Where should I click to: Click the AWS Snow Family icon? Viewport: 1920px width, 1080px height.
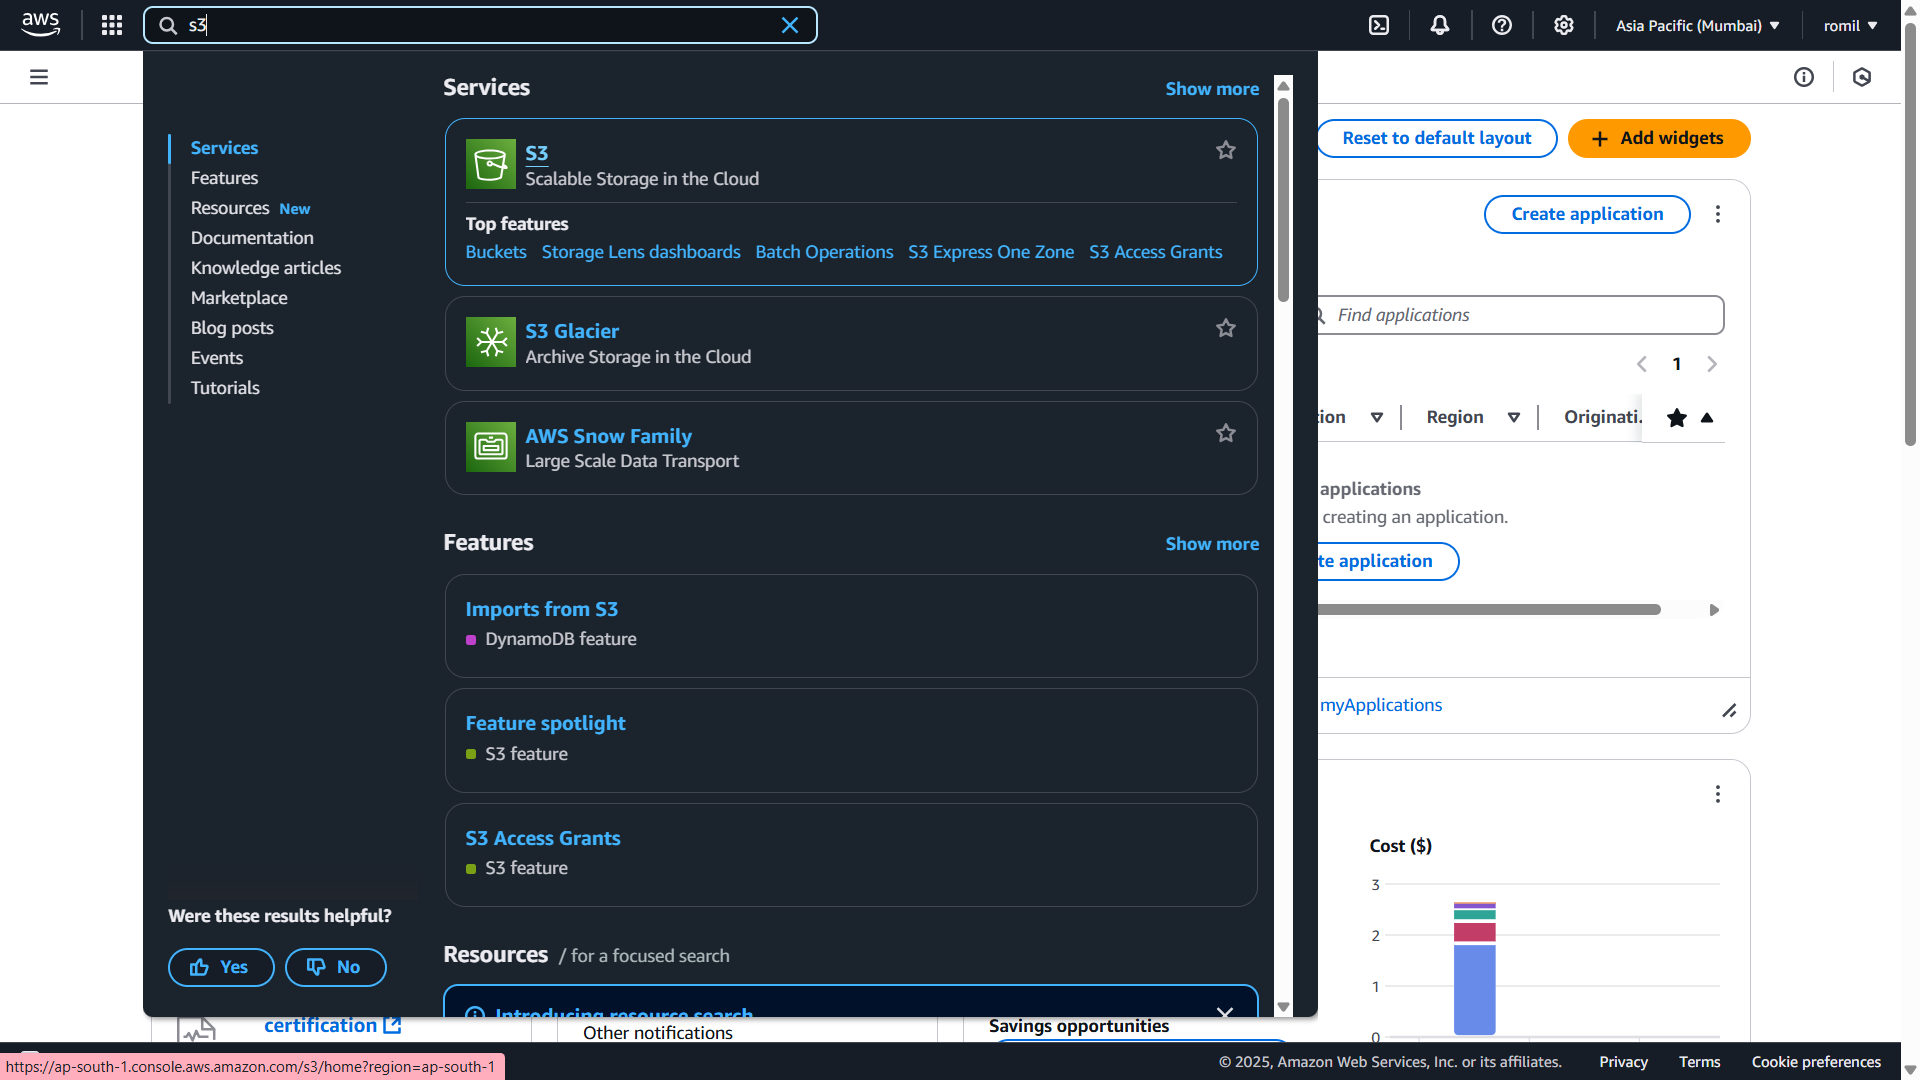[x=491, y=447]
